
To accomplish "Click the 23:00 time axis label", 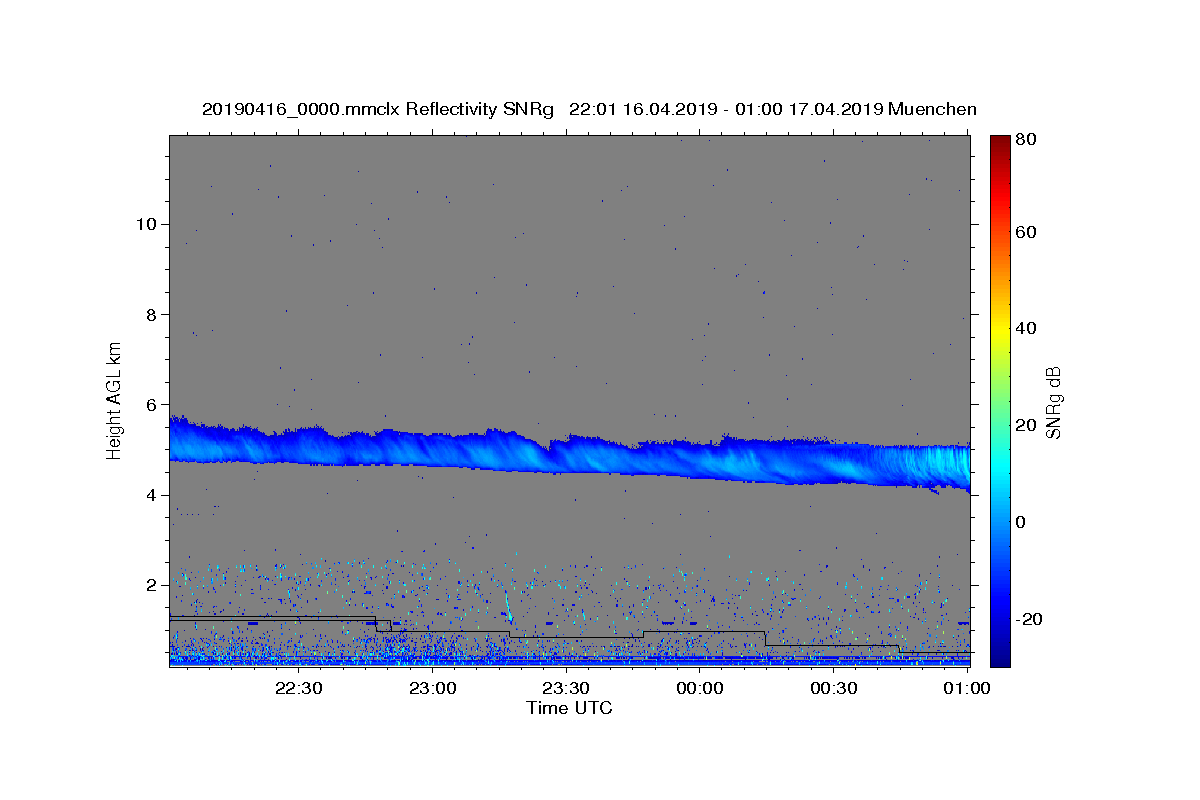I will pyautogui.click(x=433, y=688).
